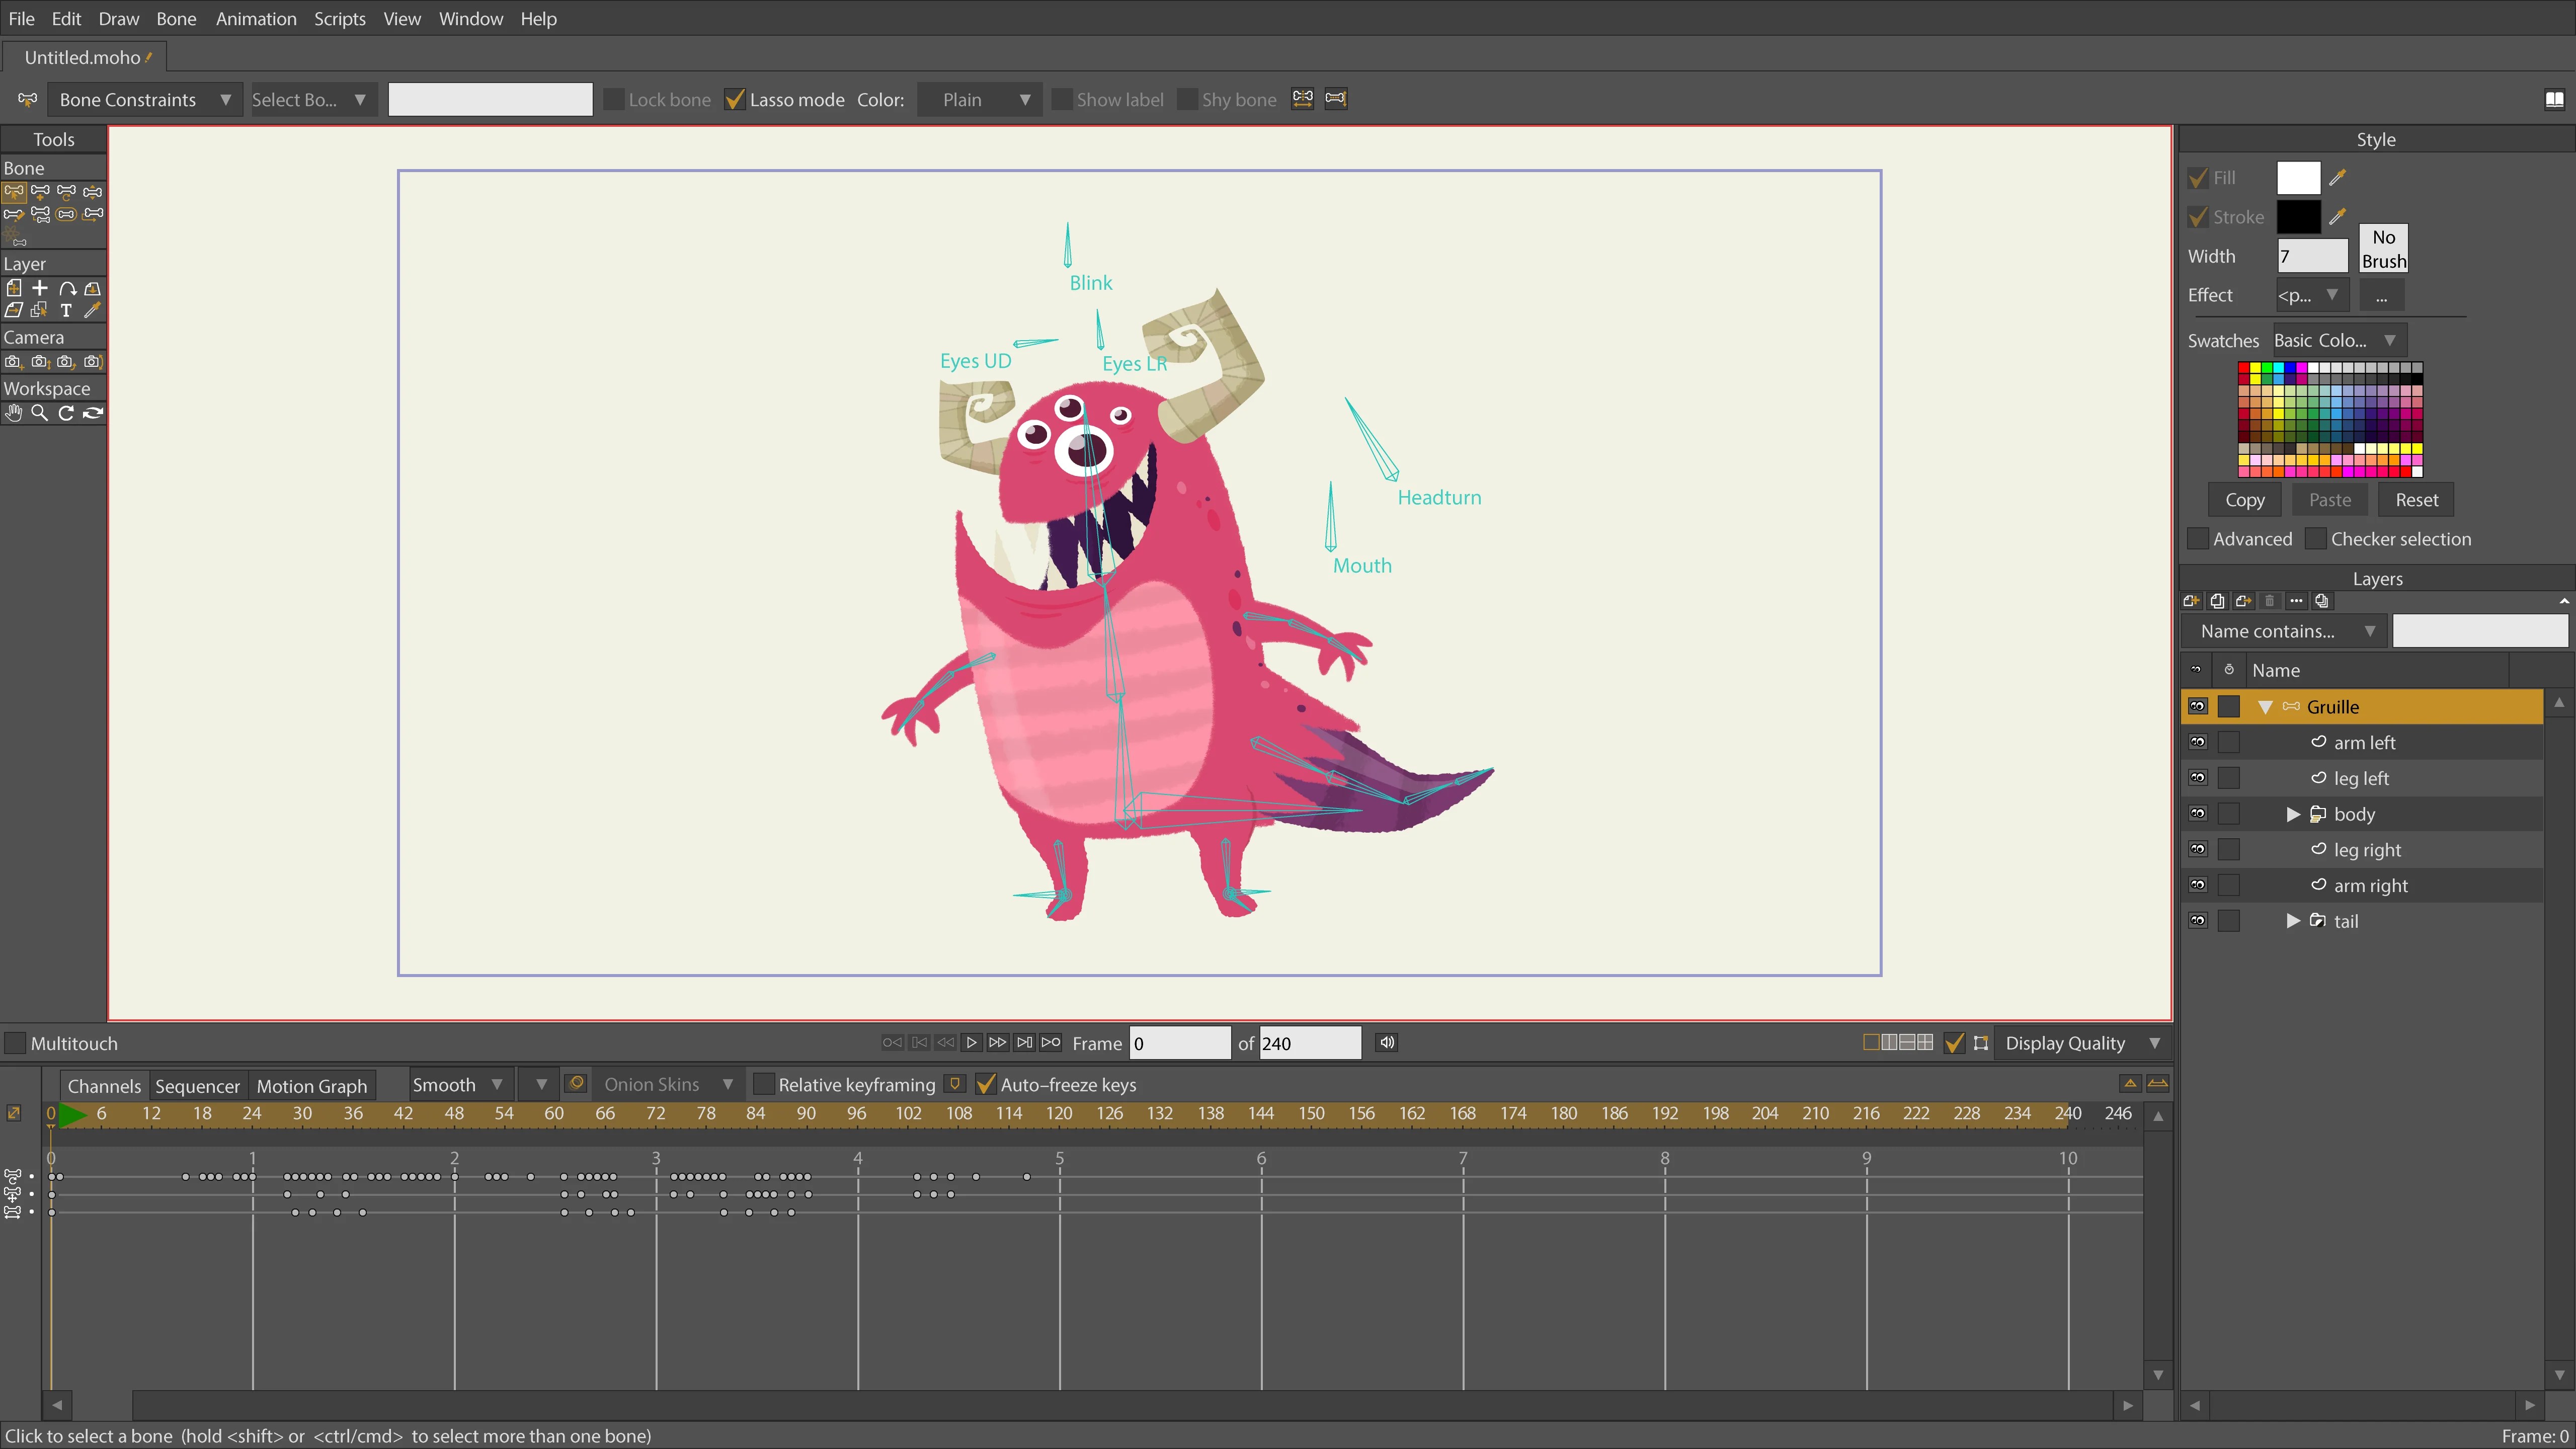The width and height of the screenshot is (2576, 1449).
Task: Enable Relative keyframing checkbox
Action: 764,1085
